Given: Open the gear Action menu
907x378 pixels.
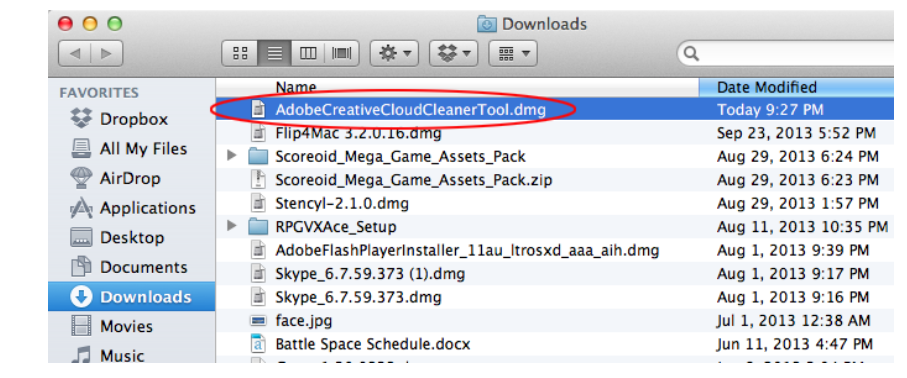Looking at the screenshot, I should (394, 54).
